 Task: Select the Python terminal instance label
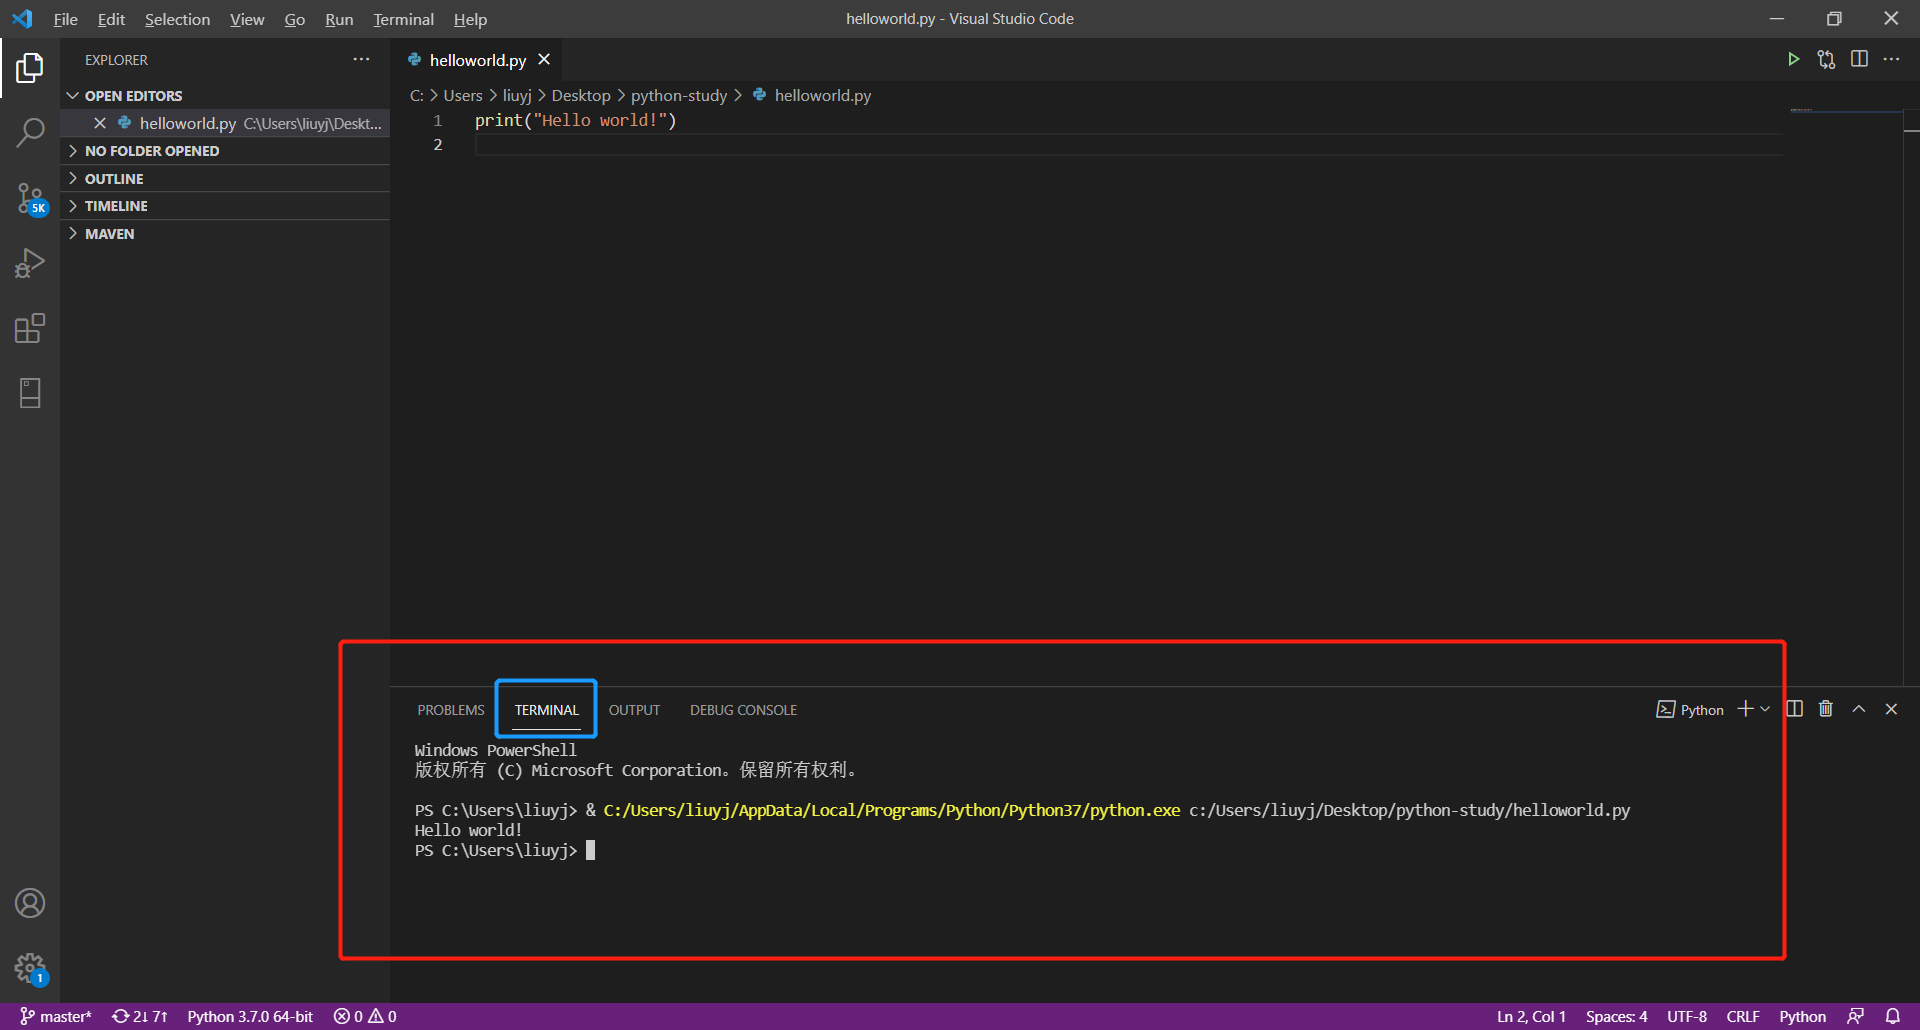1690,709
